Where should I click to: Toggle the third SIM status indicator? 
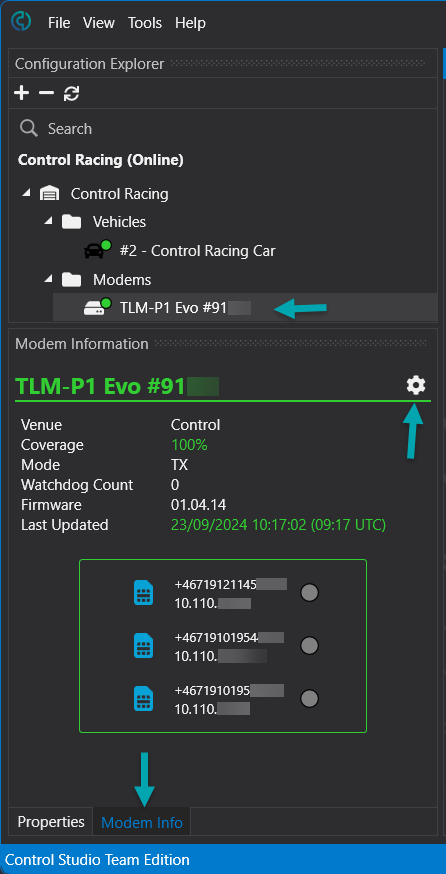(x=309, y=698)
